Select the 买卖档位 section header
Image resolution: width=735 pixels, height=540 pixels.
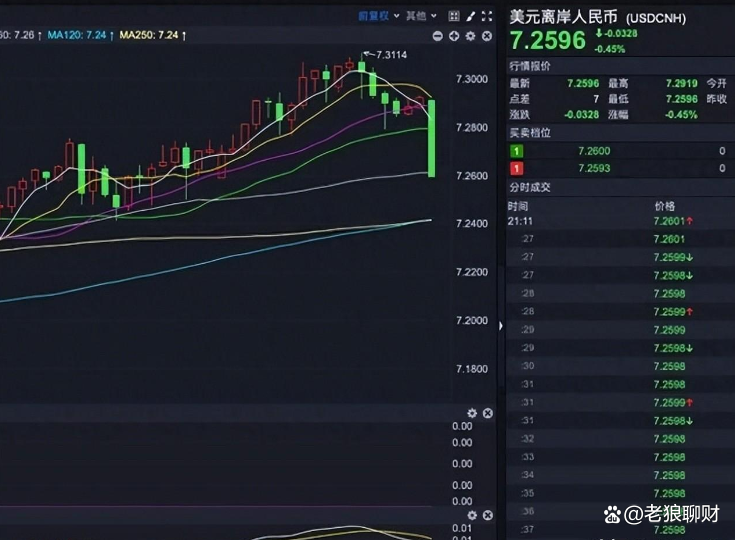coord(530,133)
